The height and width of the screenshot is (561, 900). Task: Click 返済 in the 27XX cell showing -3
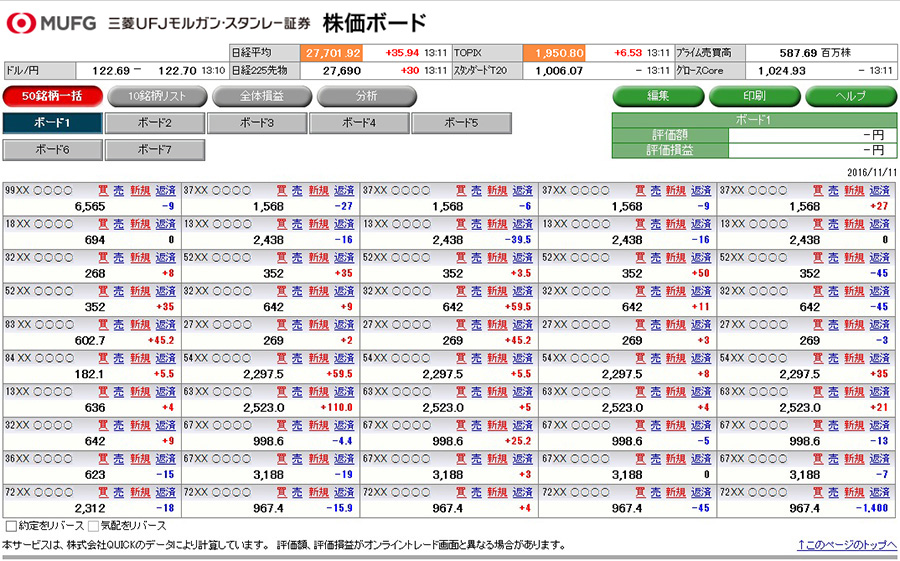click(879, 324)
